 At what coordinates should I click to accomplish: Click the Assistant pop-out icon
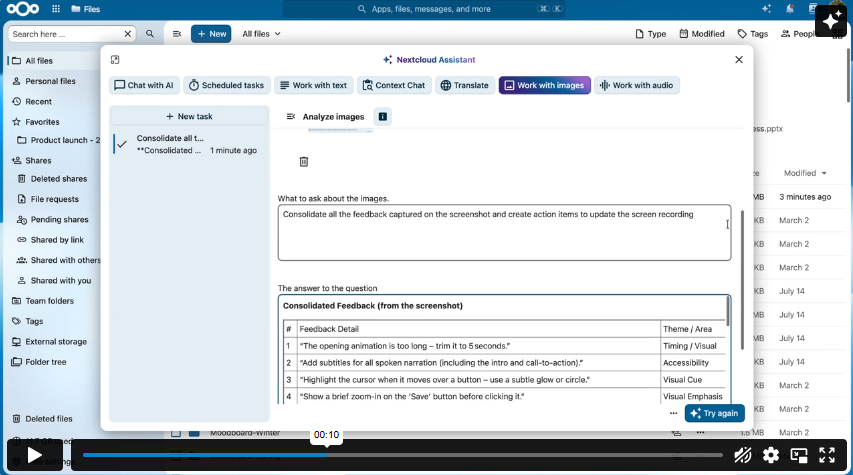[x=115, y=60]
